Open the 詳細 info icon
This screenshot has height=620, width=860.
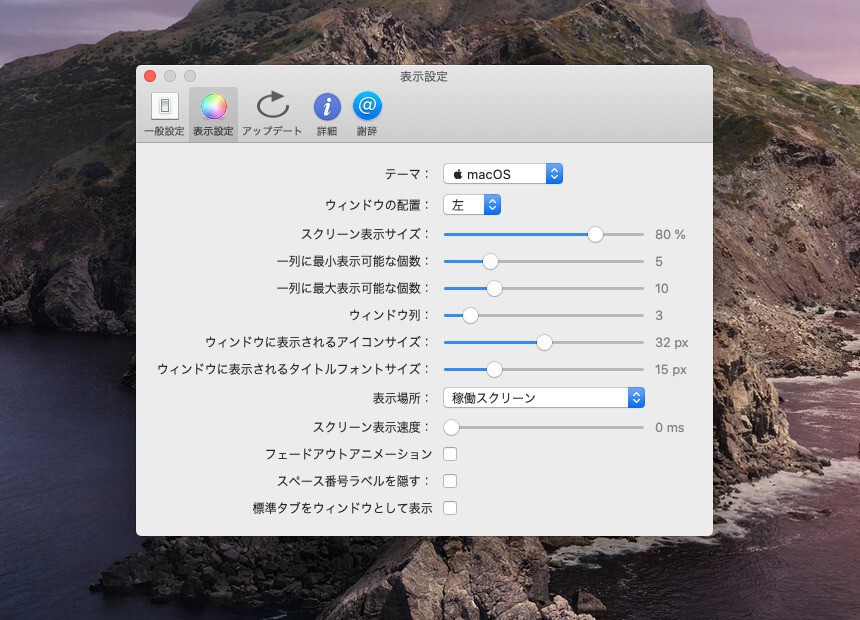tap(327, 107)
